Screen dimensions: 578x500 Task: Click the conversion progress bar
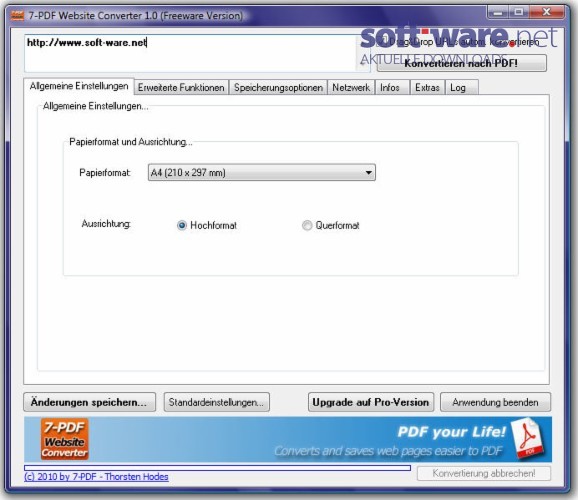click(x=217, y=468)
